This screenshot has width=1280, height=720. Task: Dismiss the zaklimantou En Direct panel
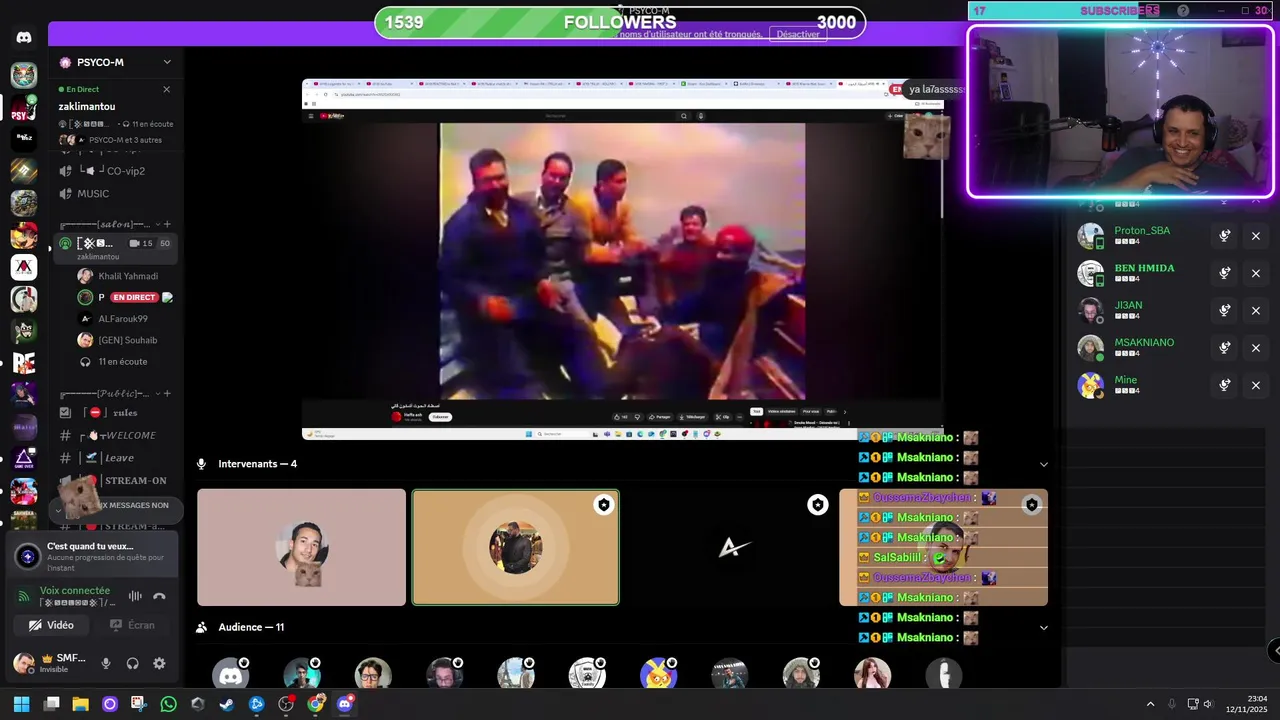point(166,89)
